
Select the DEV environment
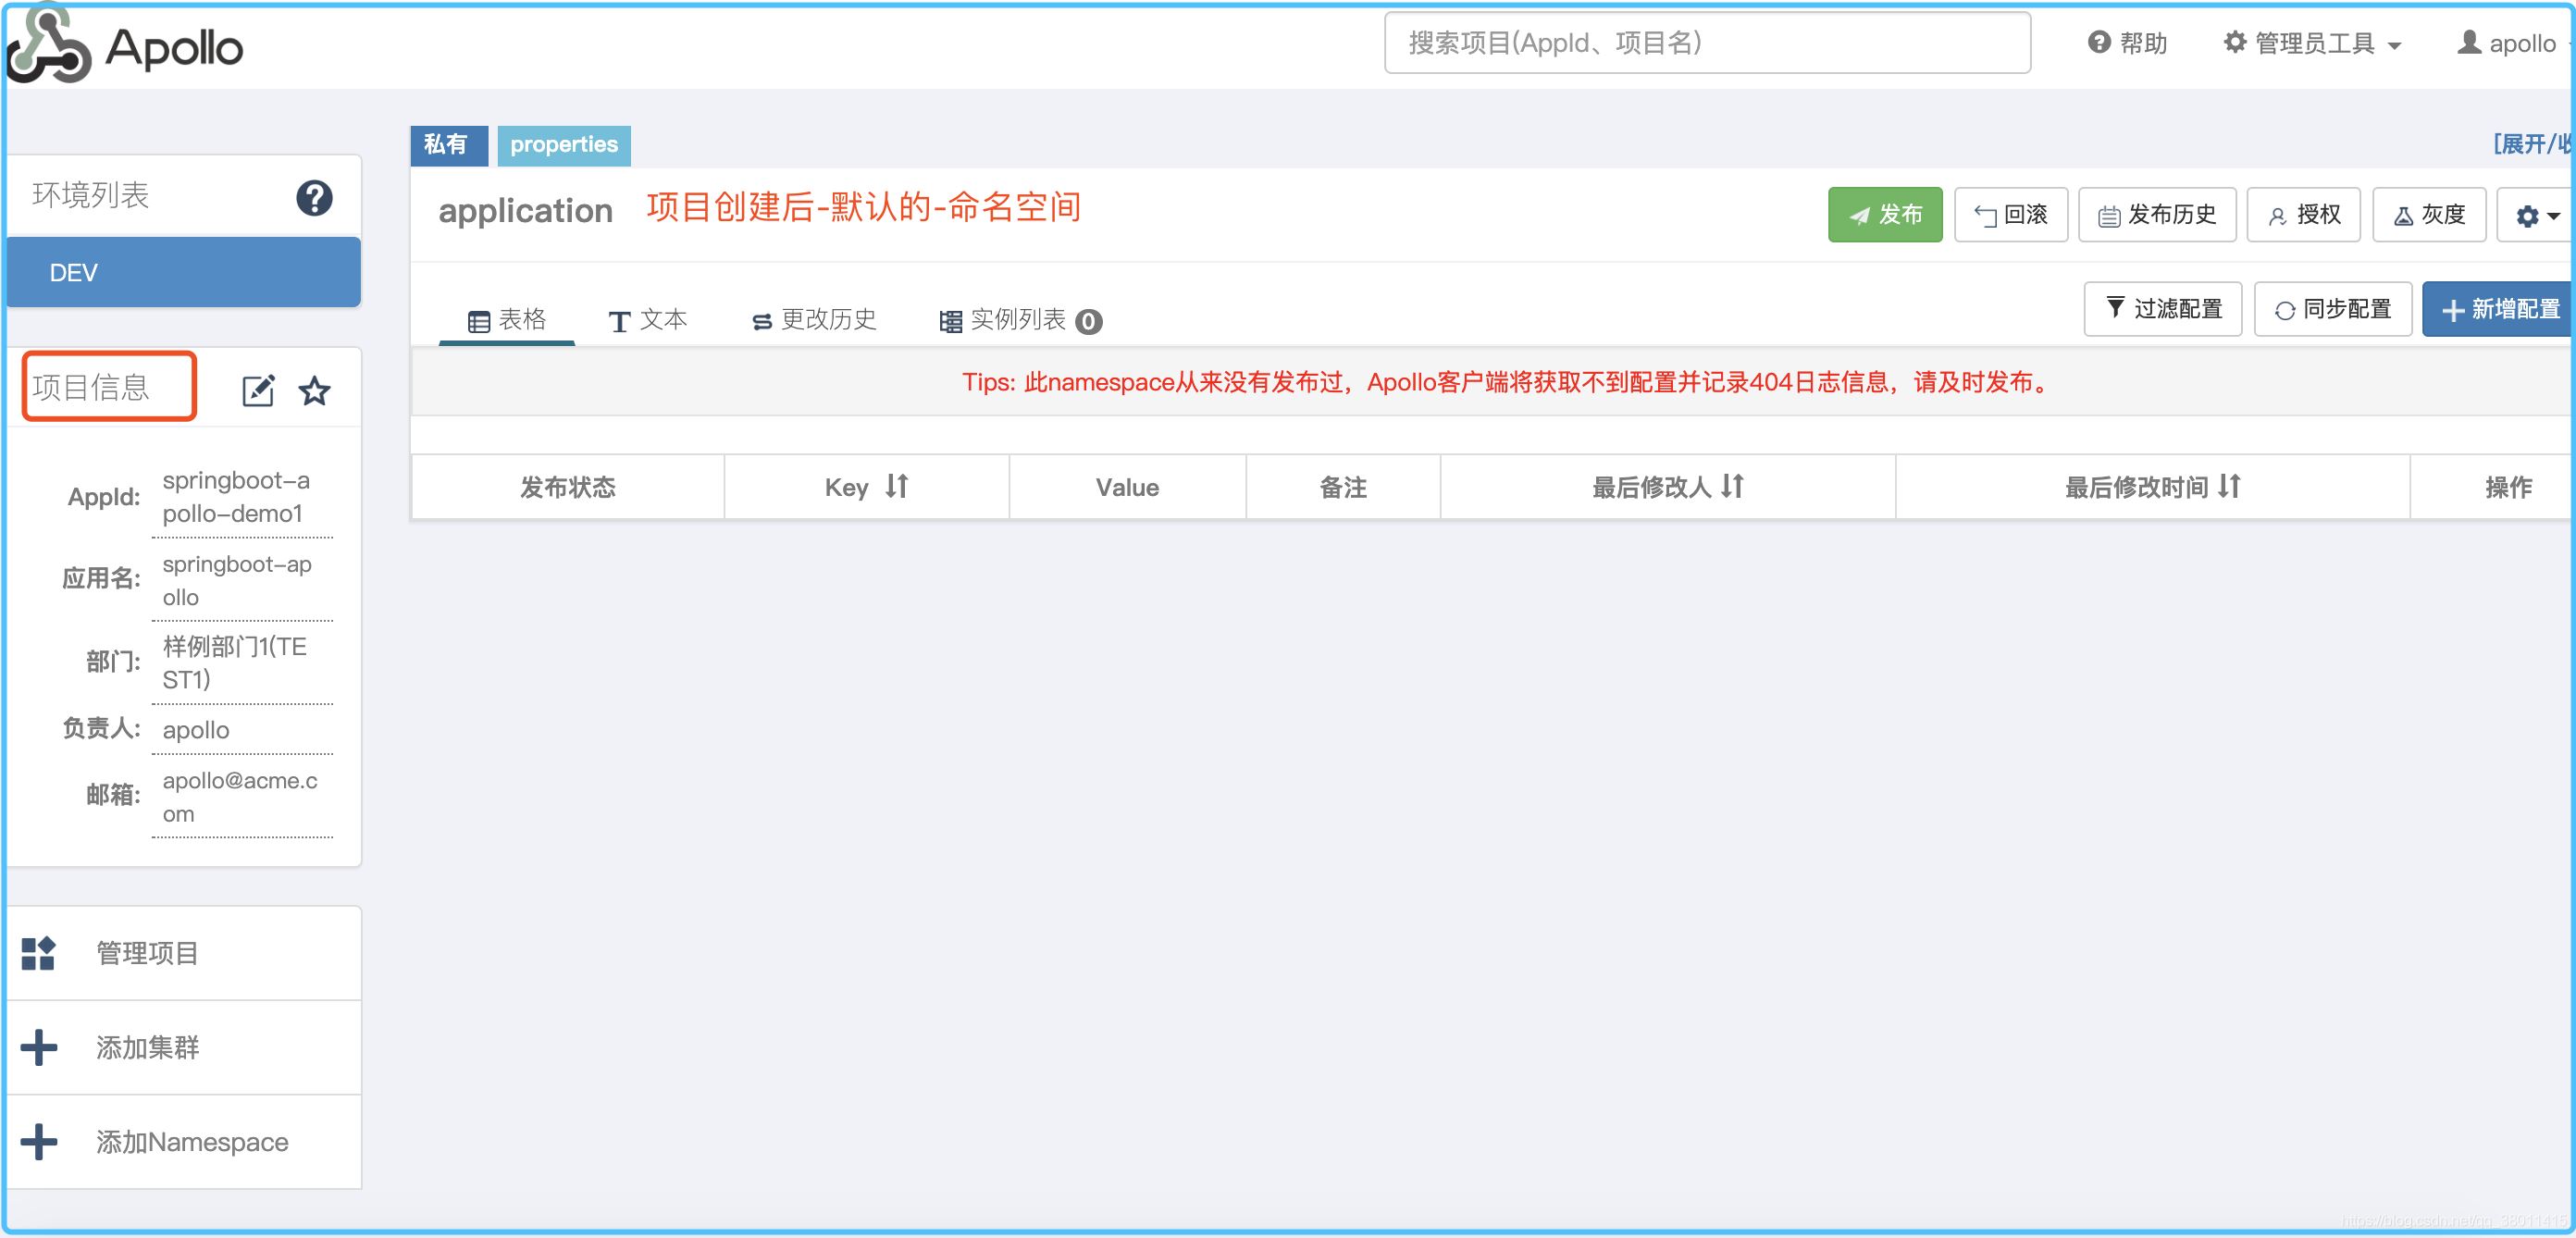[184, 272]
